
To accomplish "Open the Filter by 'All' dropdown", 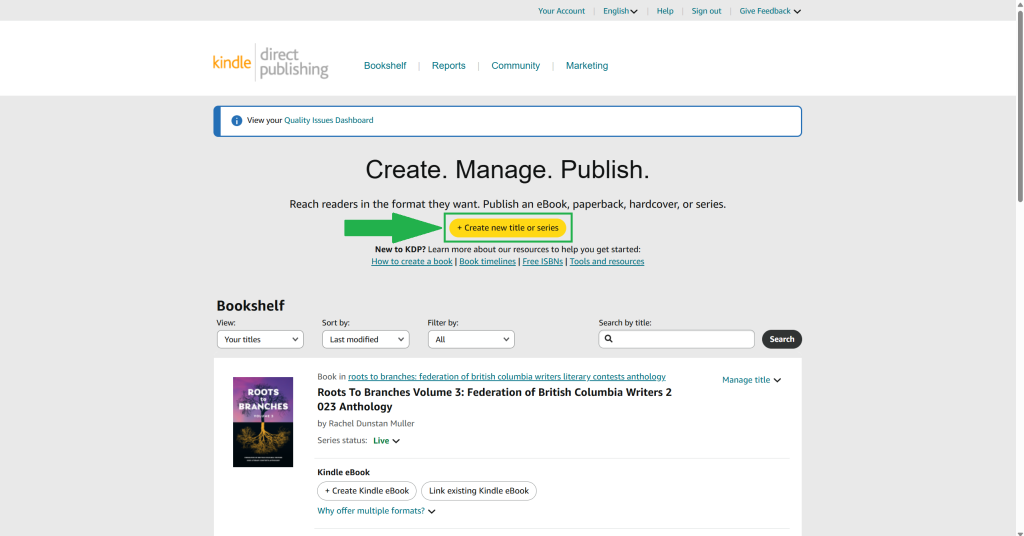I will click(x=471, y=339).
